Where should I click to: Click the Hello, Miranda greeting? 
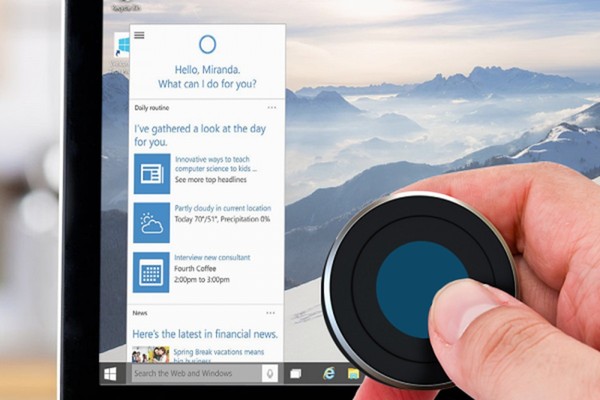click(x=207, y=70)
